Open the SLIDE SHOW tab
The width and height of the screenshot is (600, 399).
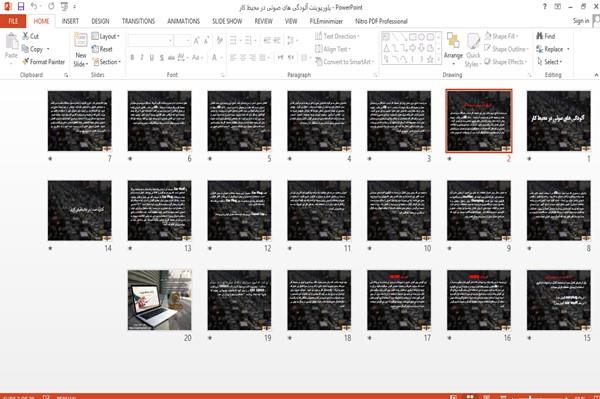(x=227, y=21)
